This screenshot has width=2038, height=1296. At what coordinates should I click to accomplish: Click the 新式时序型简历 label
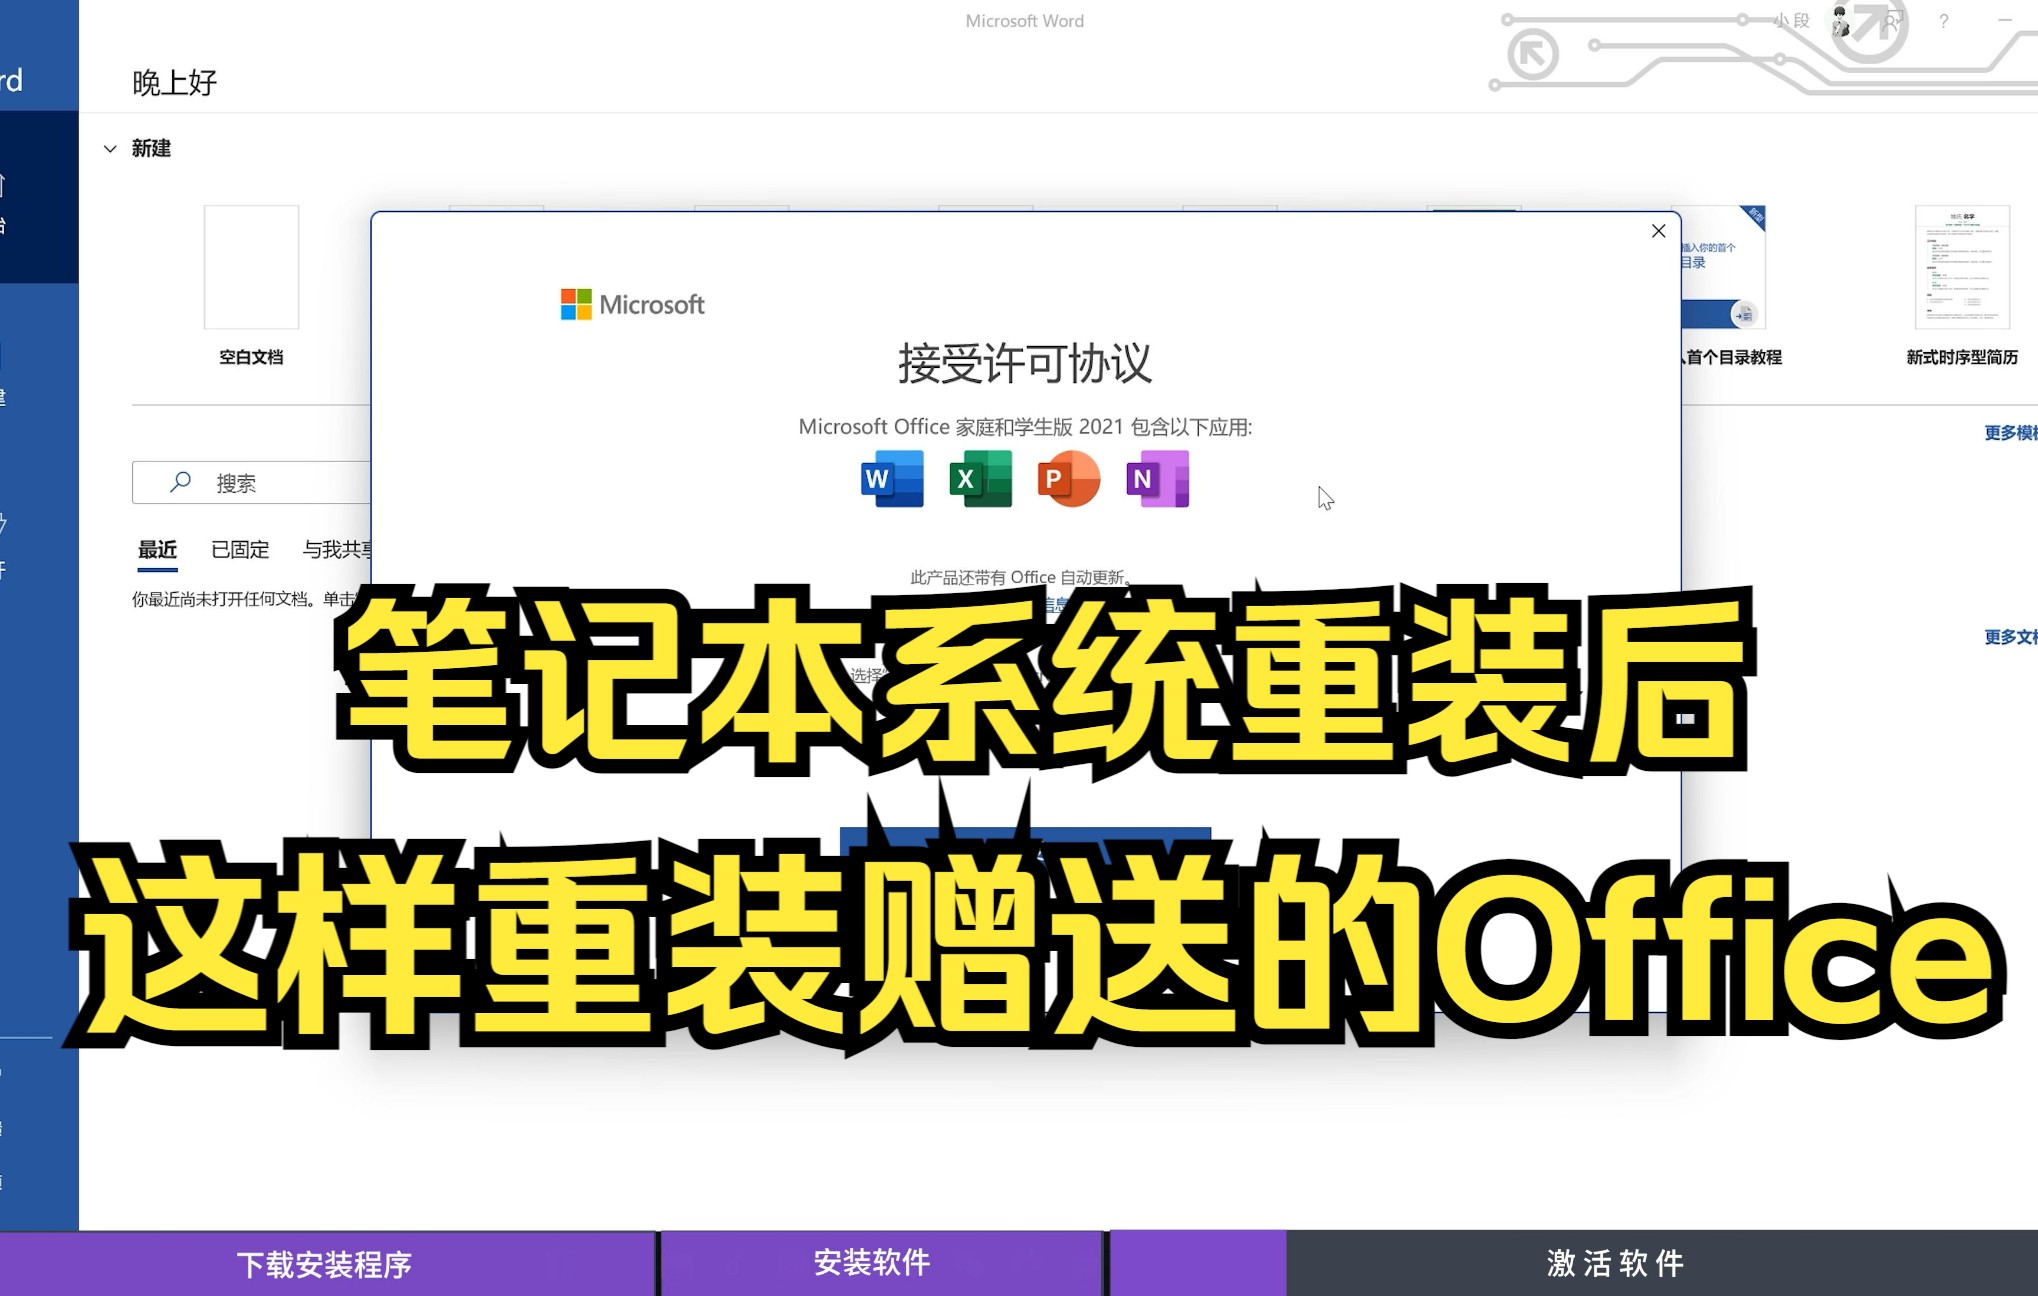[1962, 357]
